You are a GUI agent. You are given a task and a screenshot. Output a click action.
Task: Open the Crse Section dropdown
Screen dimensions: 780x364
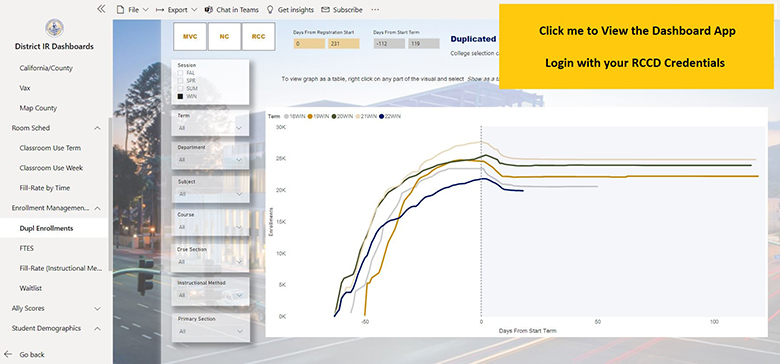click(210, 262)
